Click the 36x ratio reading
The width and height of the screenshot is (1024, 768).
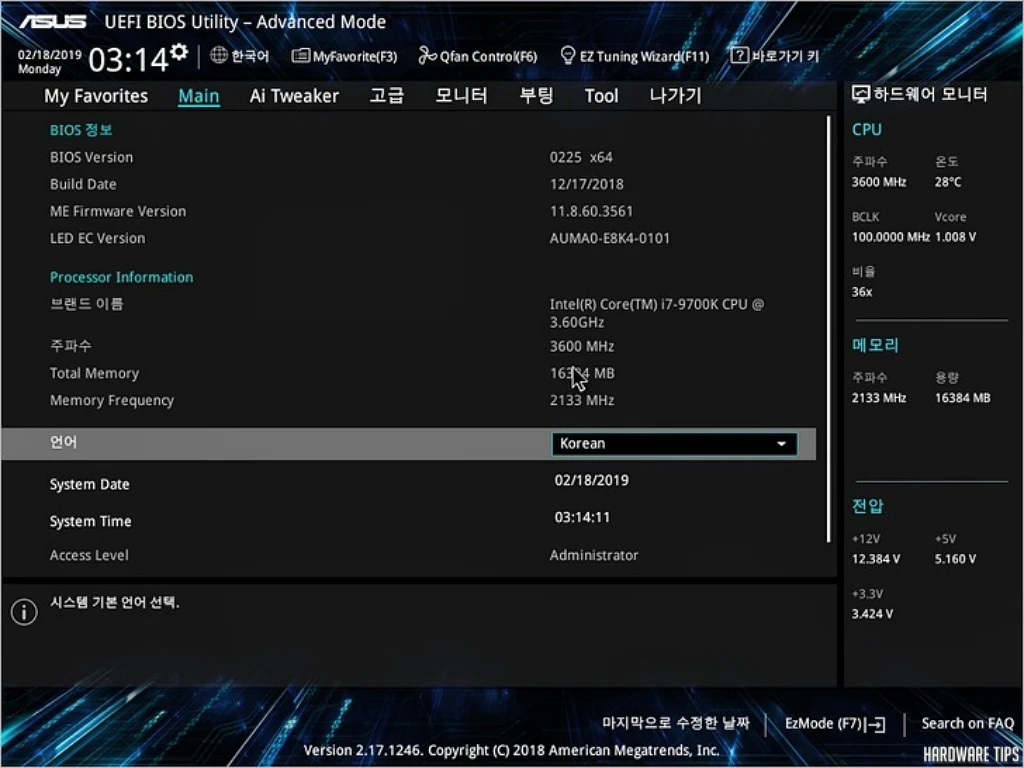click(x=862, y=292)
